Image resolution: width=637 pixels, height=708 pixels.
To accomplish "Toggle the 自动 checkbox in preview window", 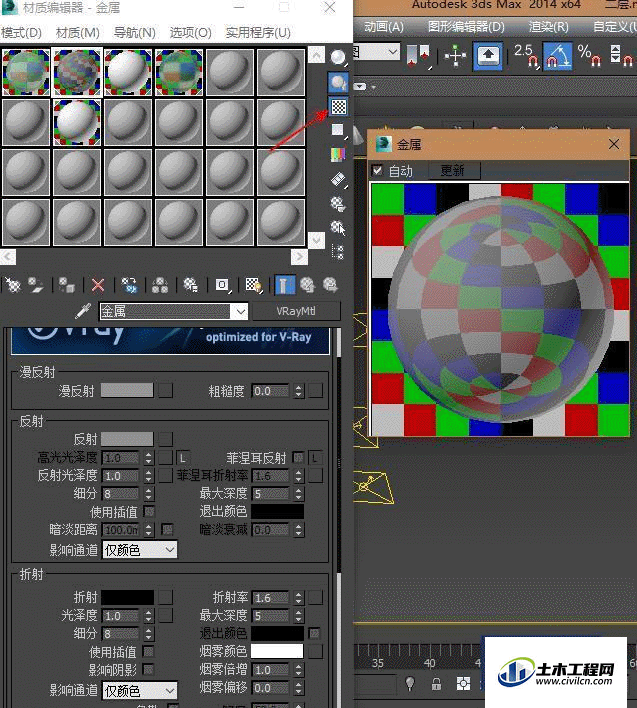I will click(377, 170).
